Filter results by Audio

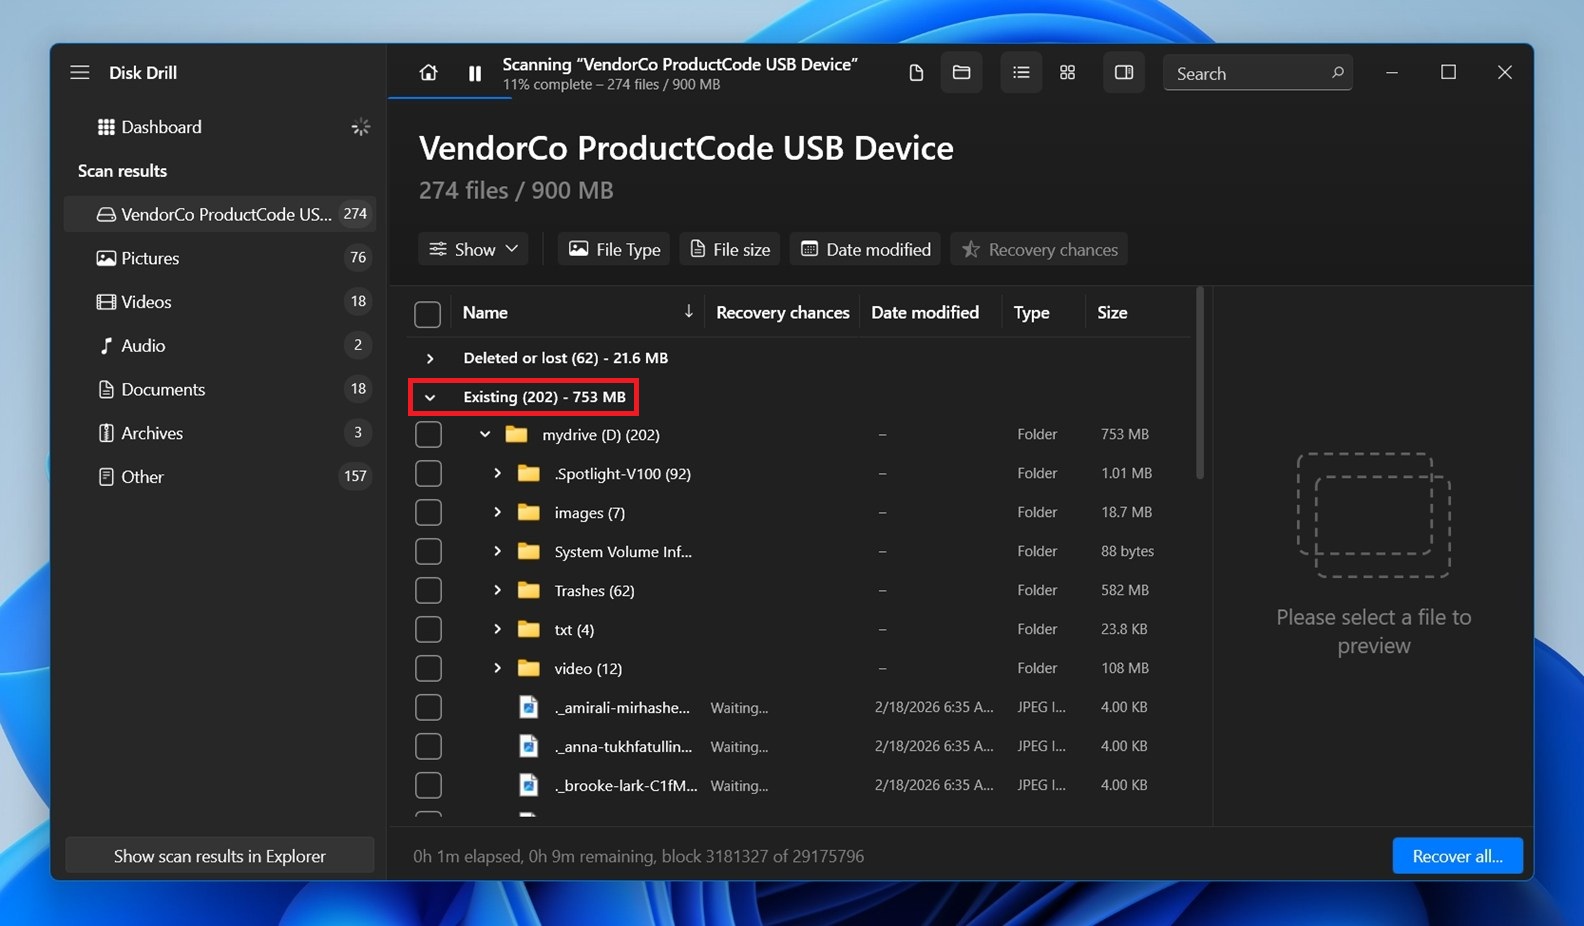pyautogui.click(x=220, y=345)
